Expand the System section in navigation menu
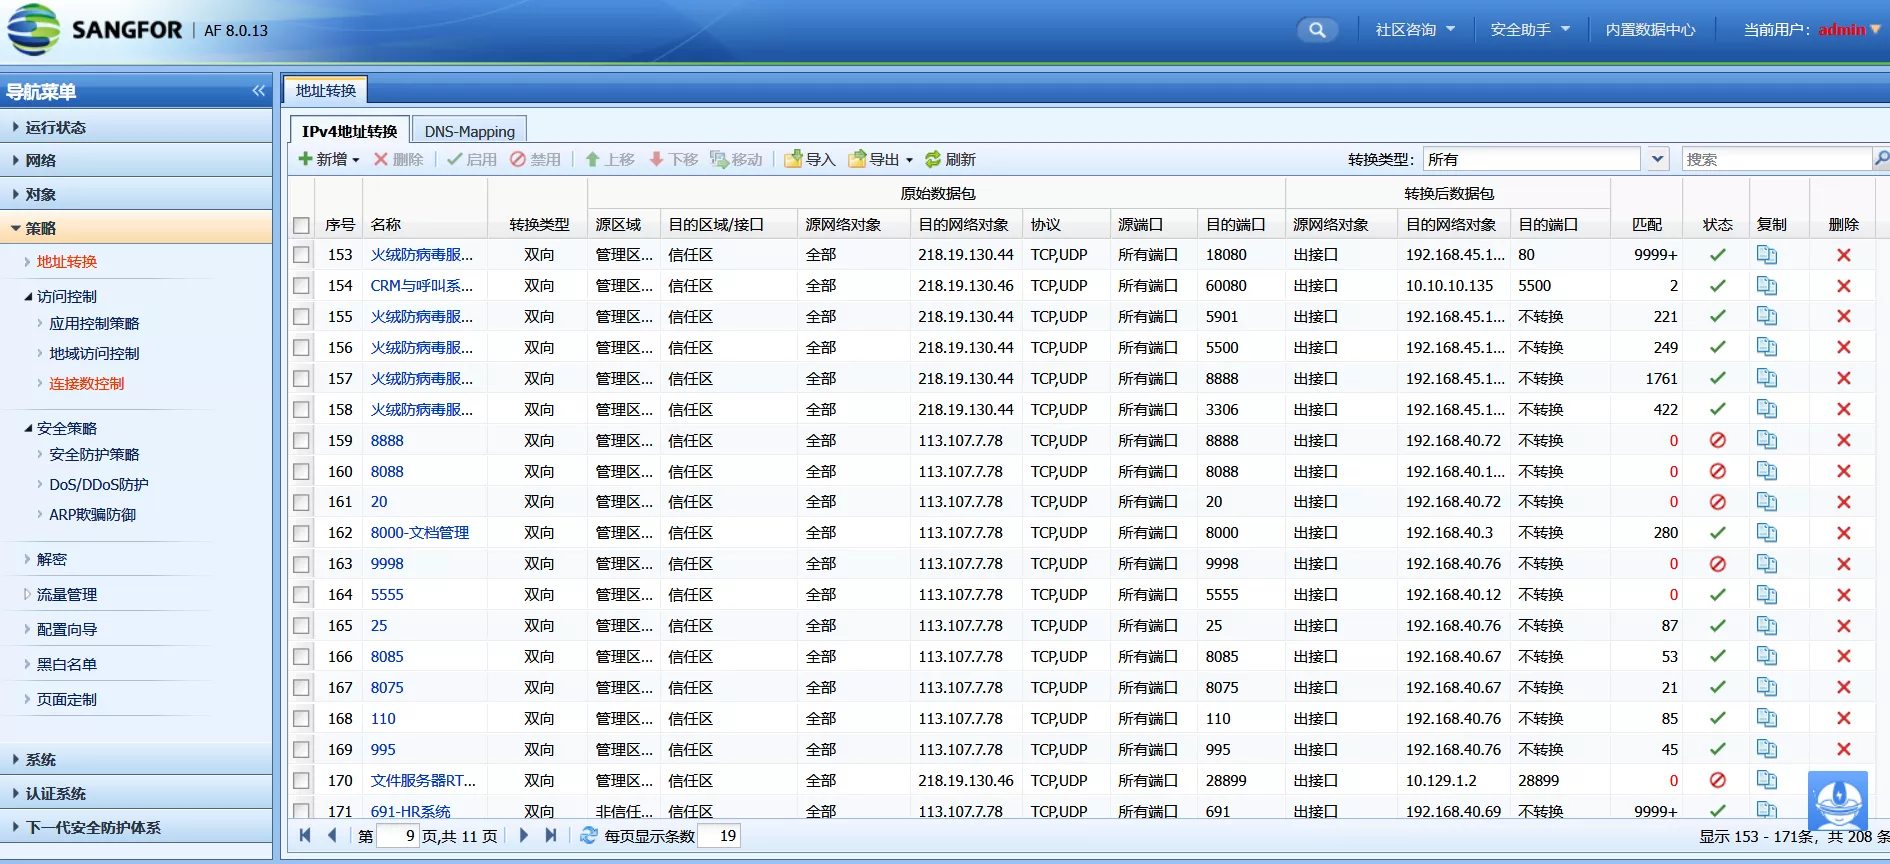 pos(41,759)
